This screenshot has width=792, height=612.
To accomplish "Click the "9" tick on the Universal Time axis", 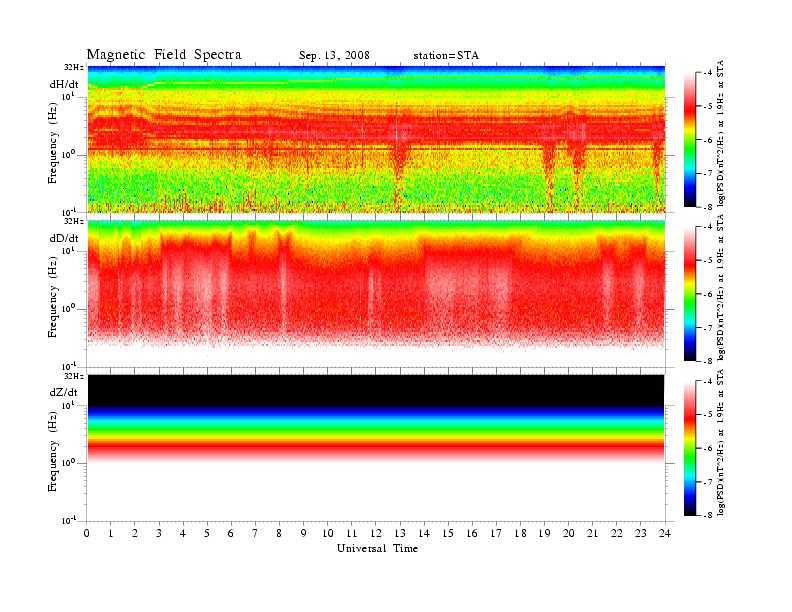I will (x=304, y=533).
